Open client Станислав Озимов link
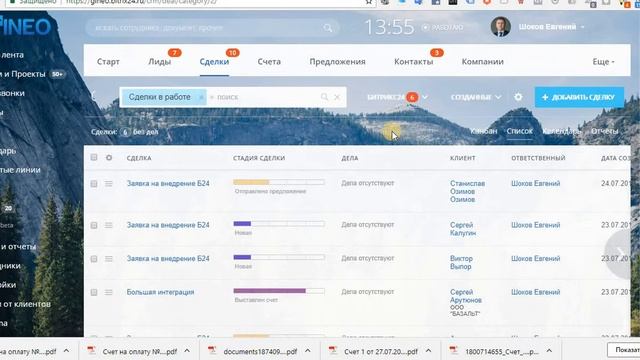 click(x=467, y=191)
